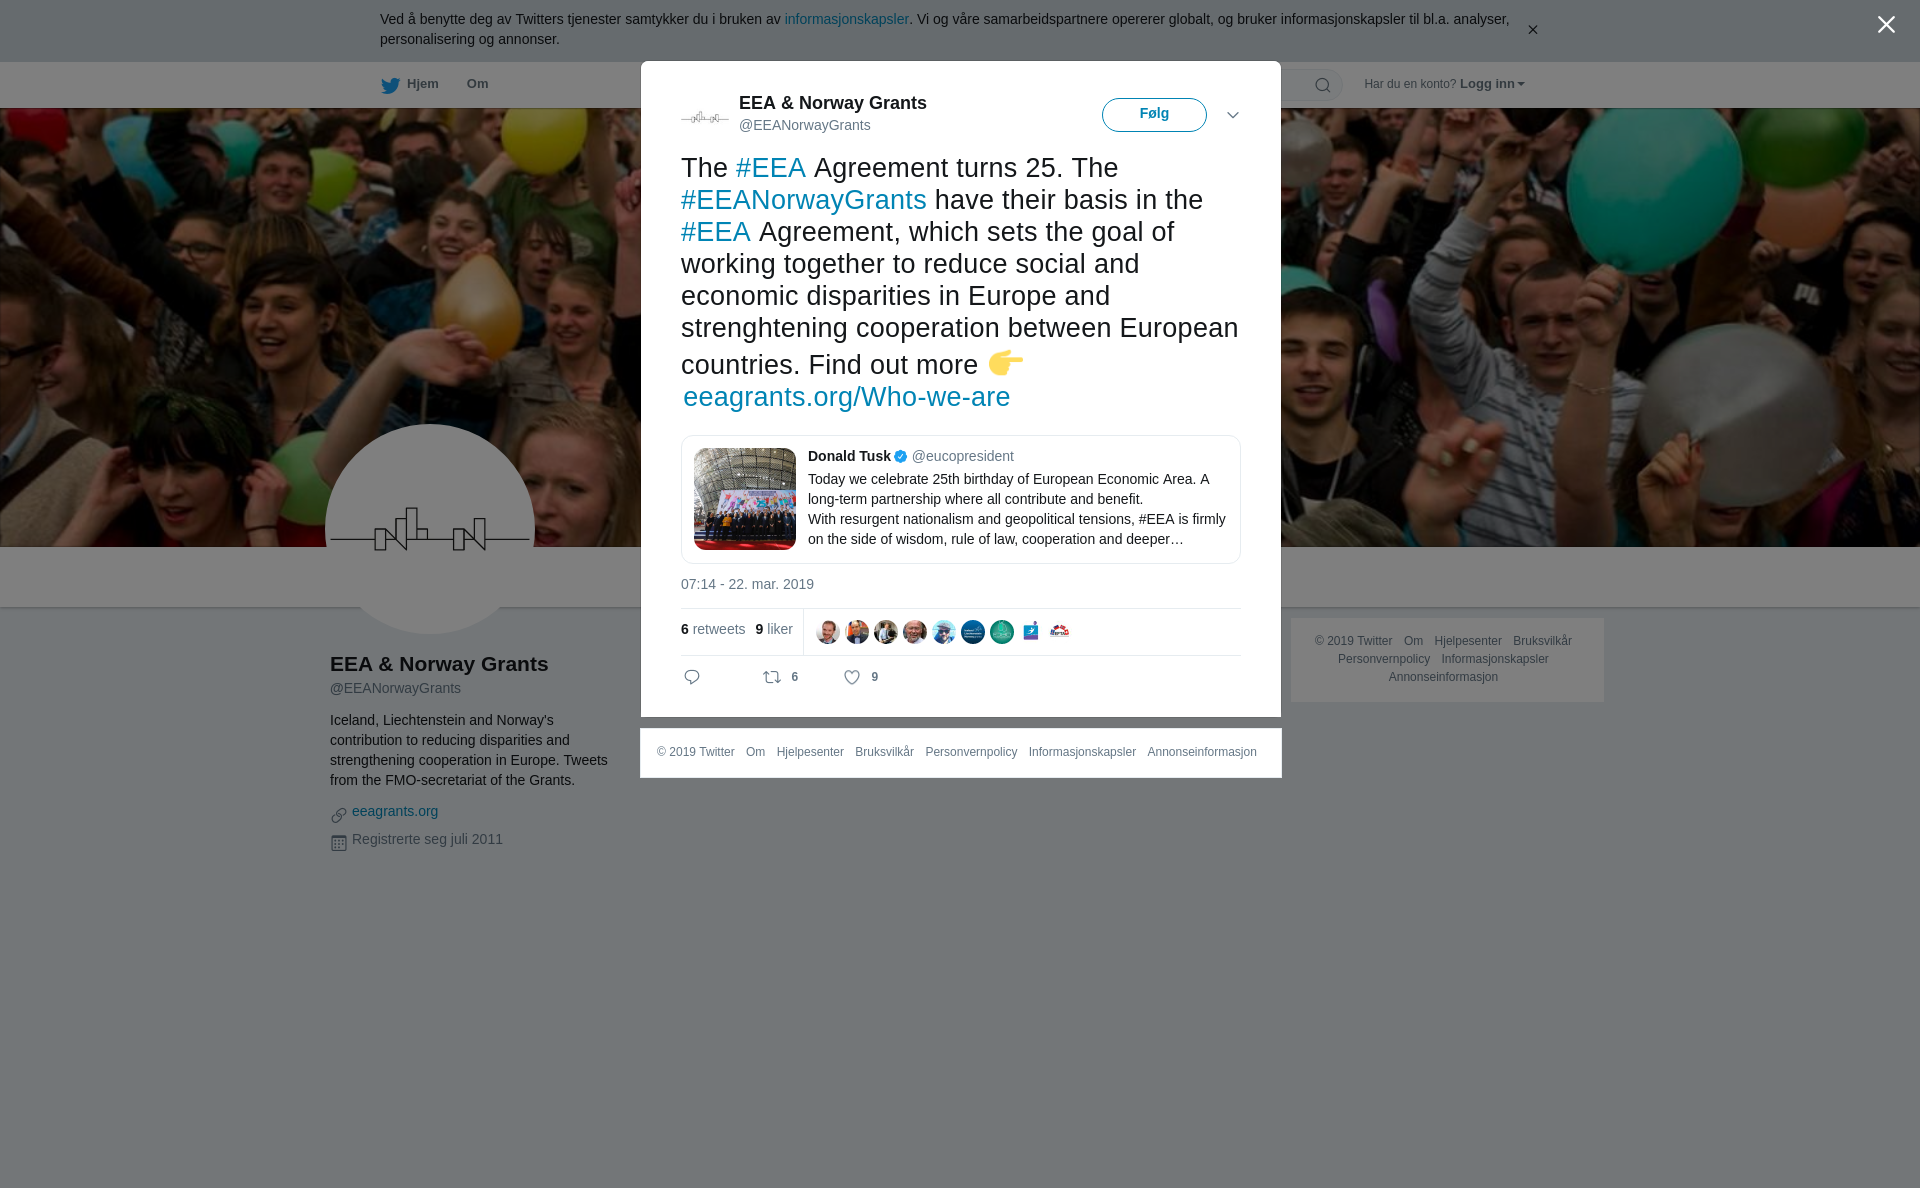Open EEA & Norway Grants avatar in tweet header
1920x1188 pixels.
[x=705, y=117]
